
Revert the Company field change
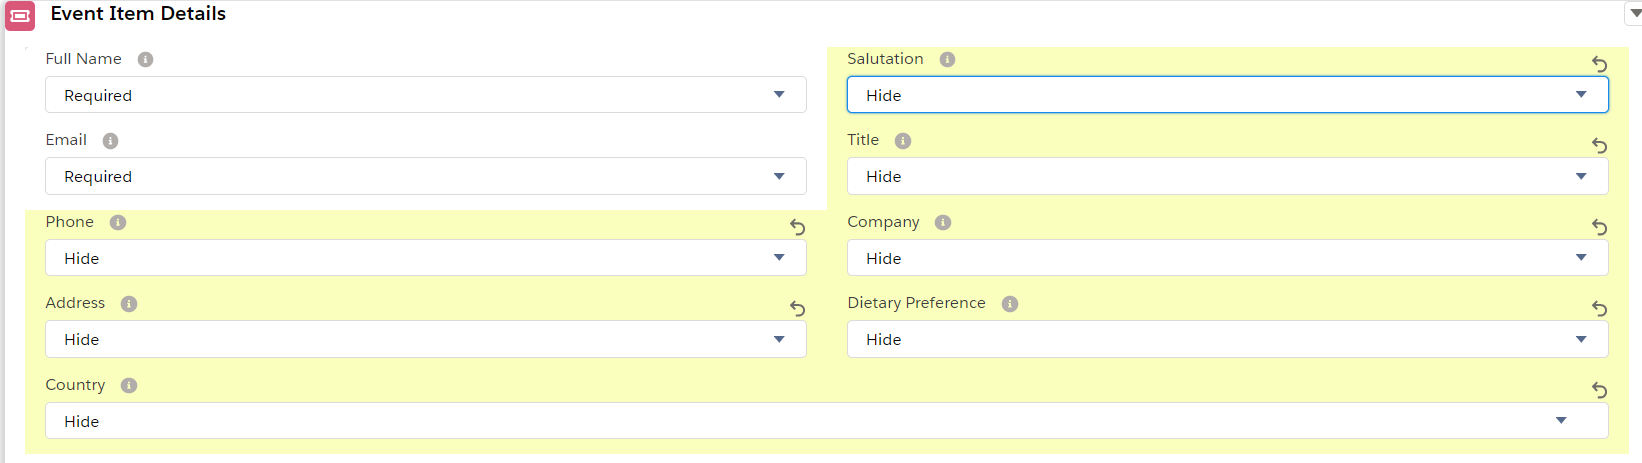[x=1599, y=228]
